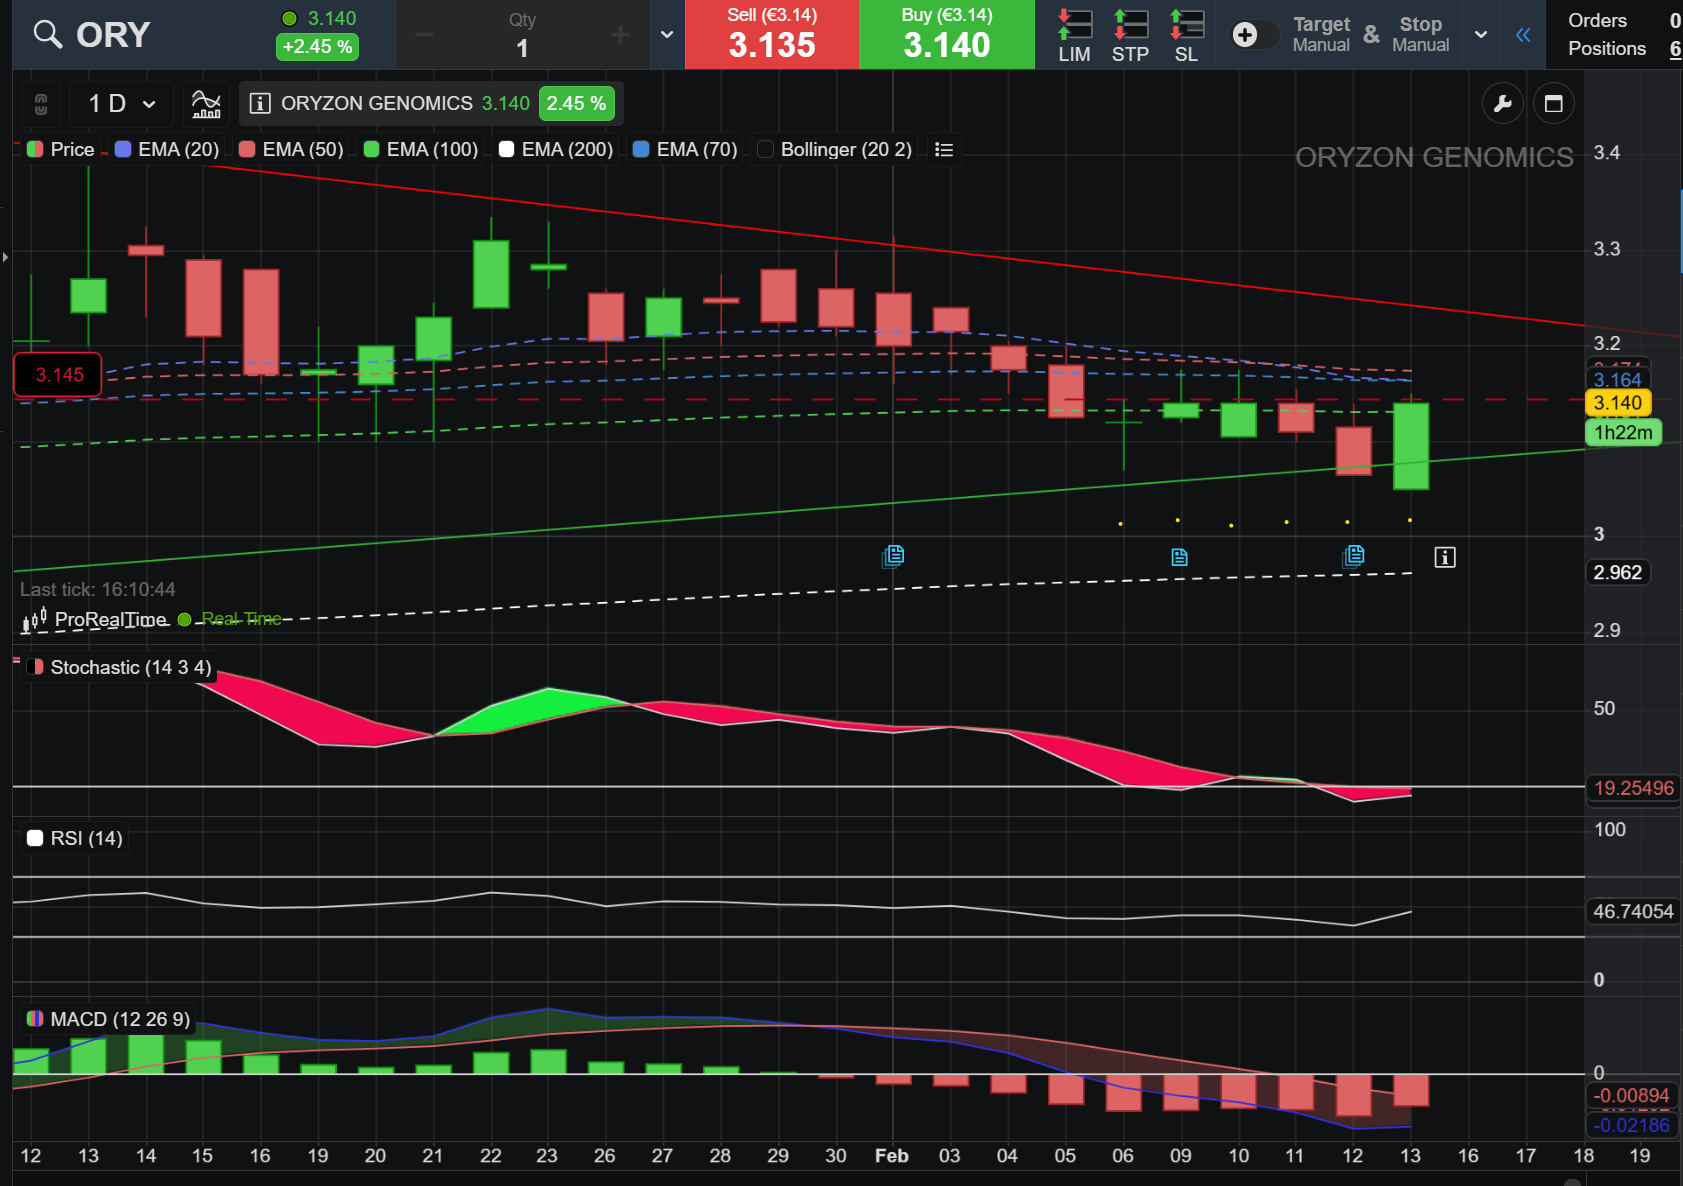Expand the quantity options chevron
The image size is (1683, 1186).
(x=667, y=35)
